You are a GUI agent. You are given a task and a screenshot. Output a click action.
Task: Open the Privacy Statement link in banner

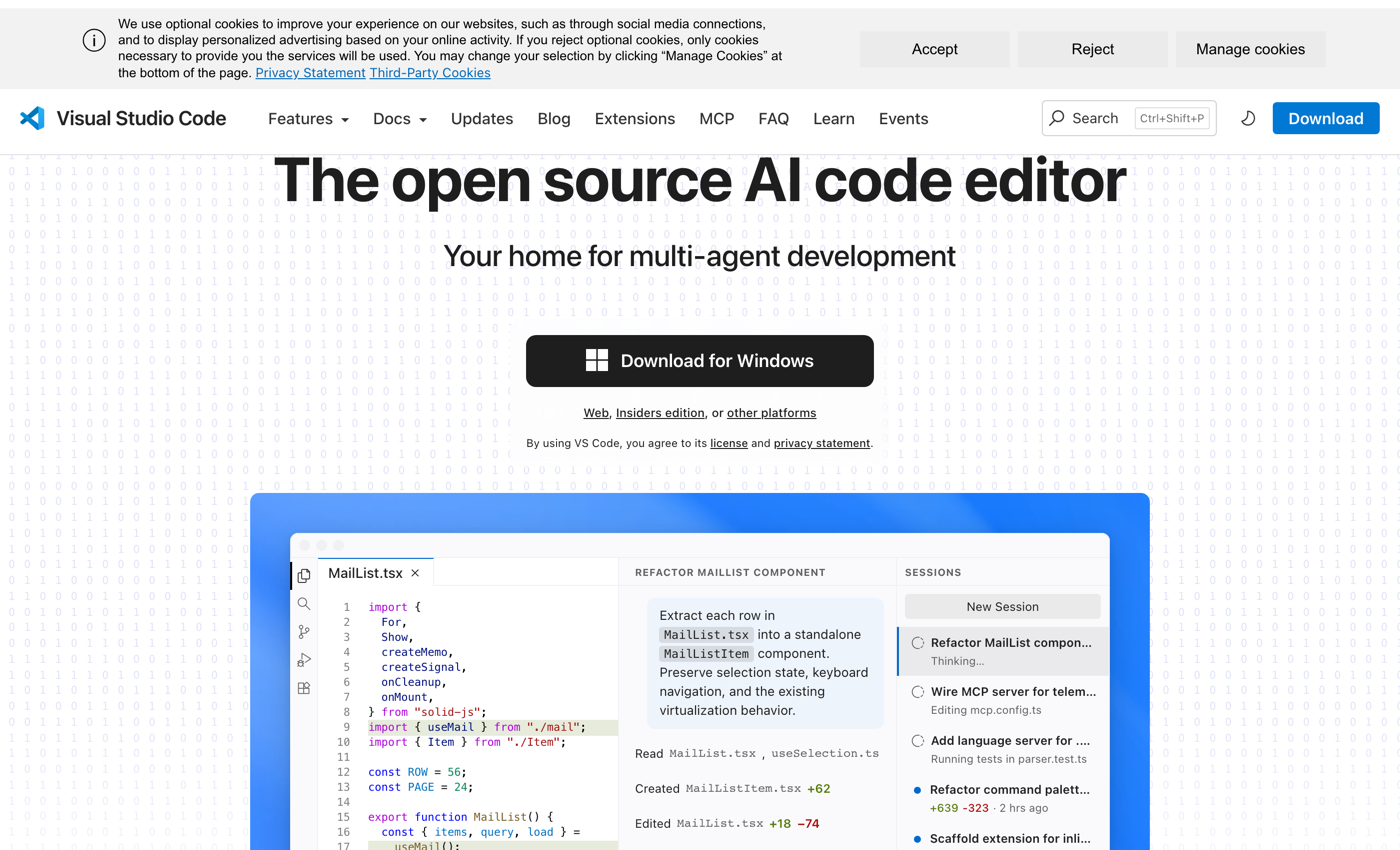(310, 73)
